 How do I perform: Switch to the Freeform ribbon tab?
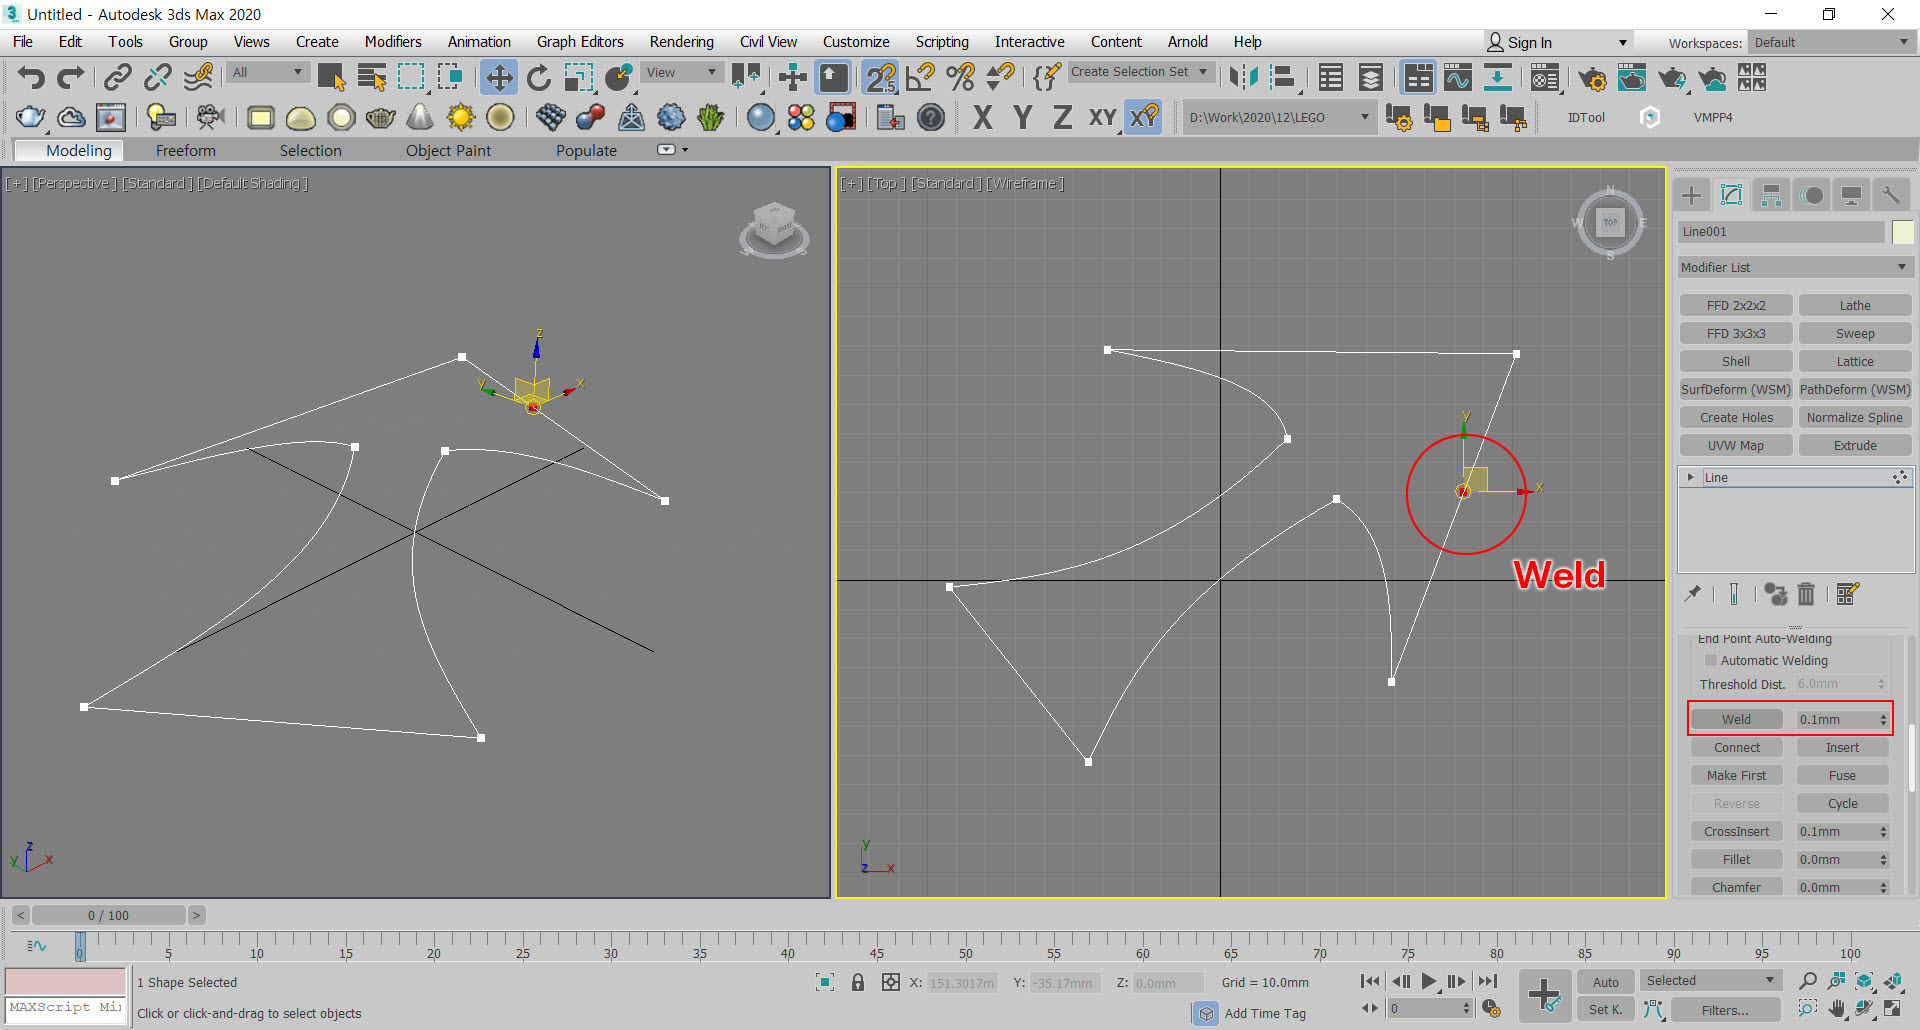(x=185, y=150)
